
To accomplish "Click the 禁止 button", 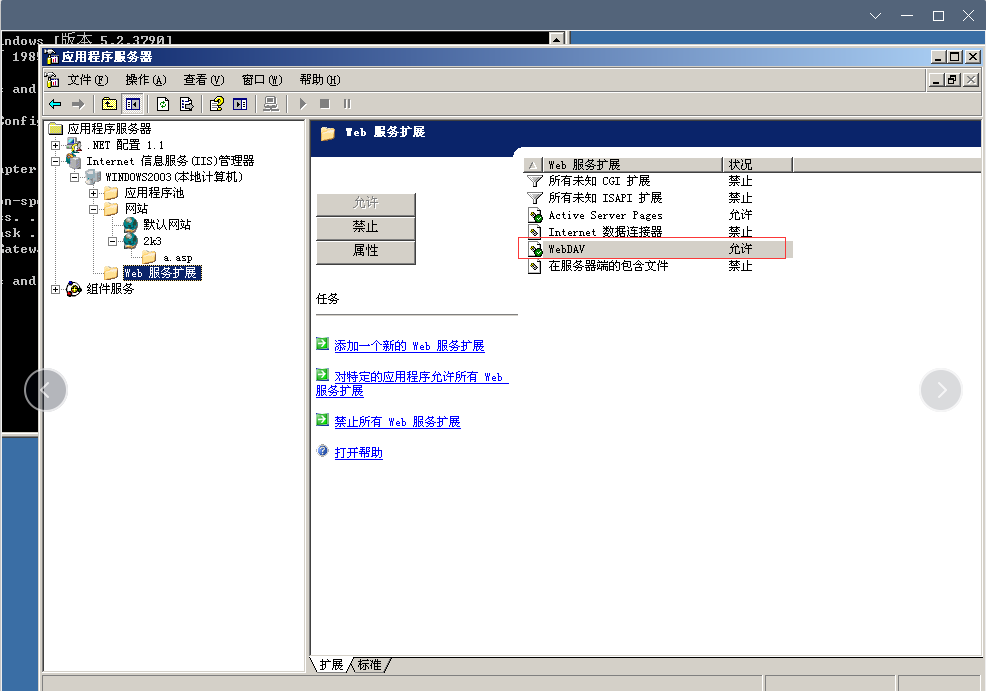I will click(x=365, y=227).
